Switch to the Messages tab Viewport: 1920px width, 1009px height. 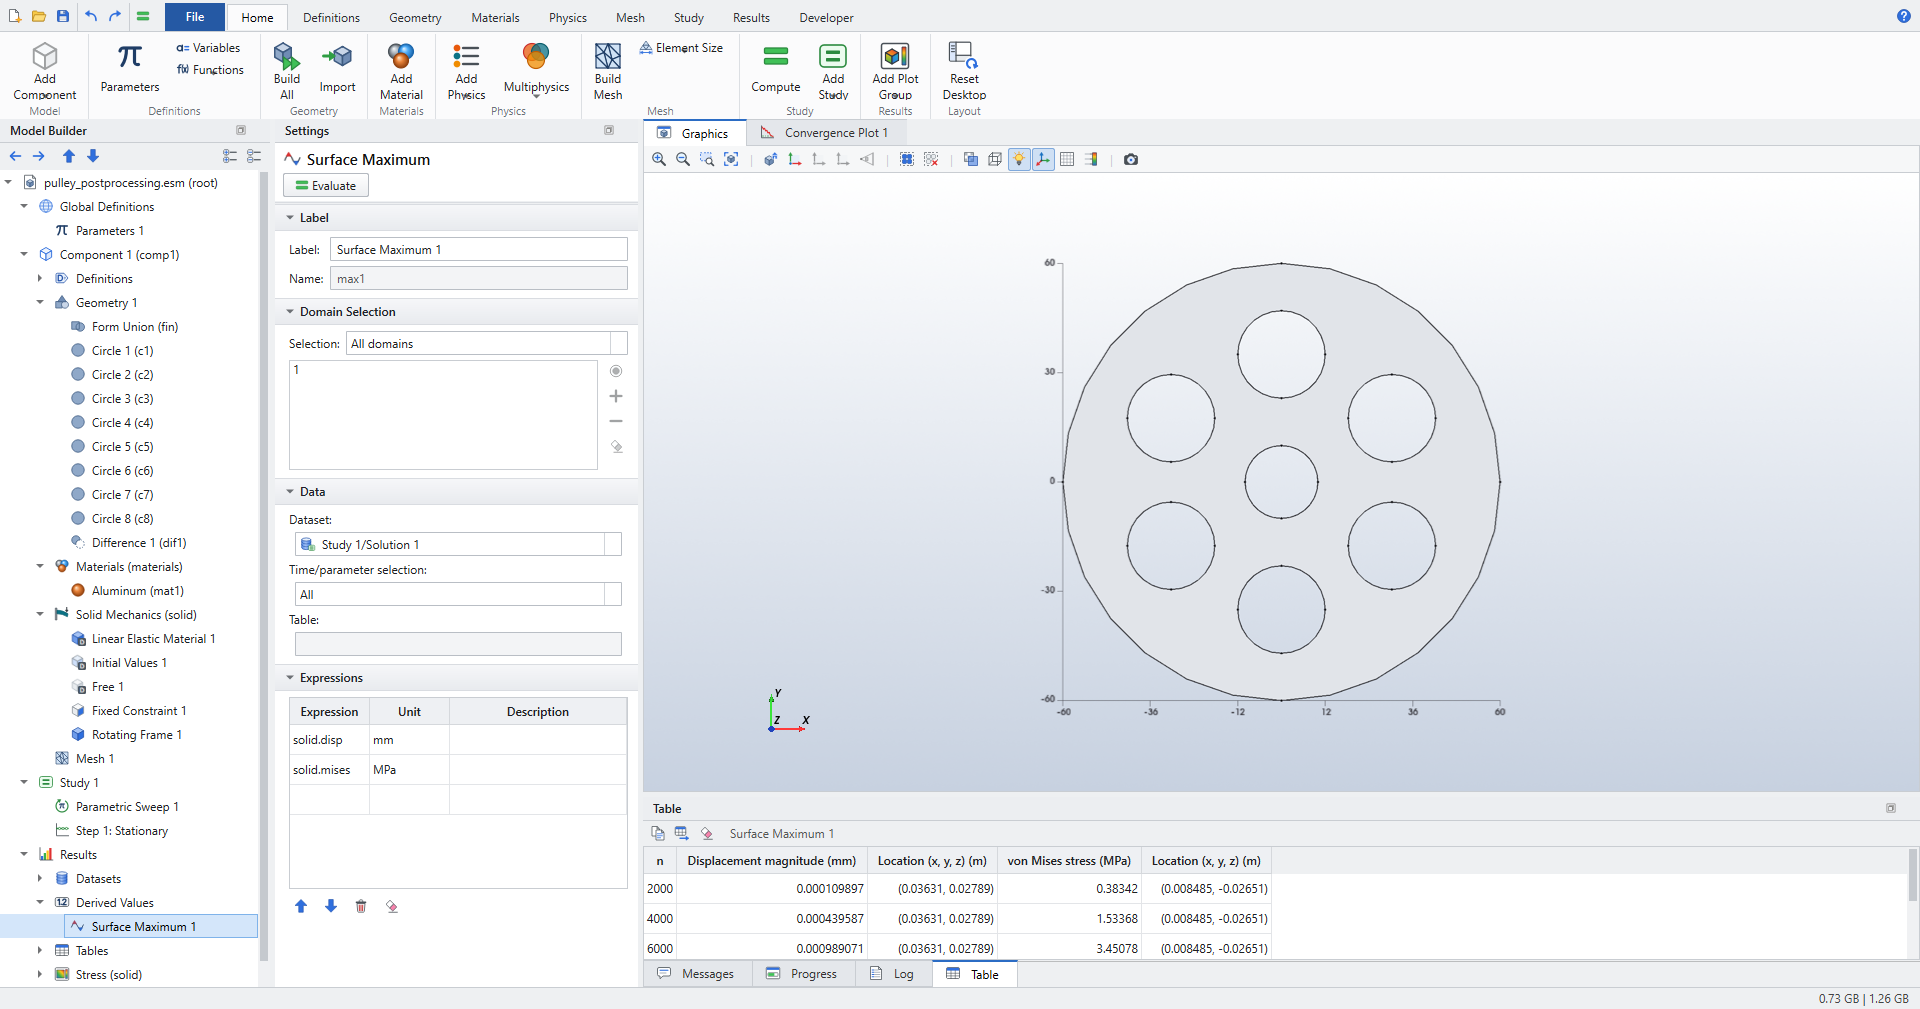pyautogui.click(x=696, y=974)
